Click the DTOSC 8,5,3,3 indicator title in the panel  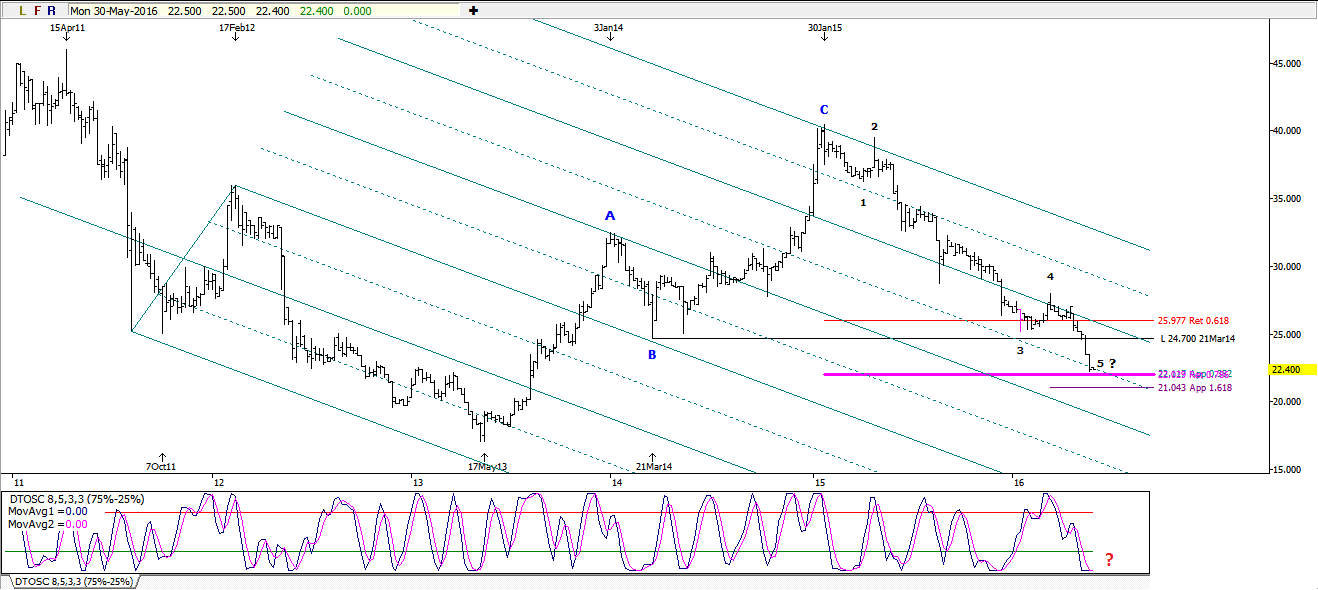click(x=76, y=498)
